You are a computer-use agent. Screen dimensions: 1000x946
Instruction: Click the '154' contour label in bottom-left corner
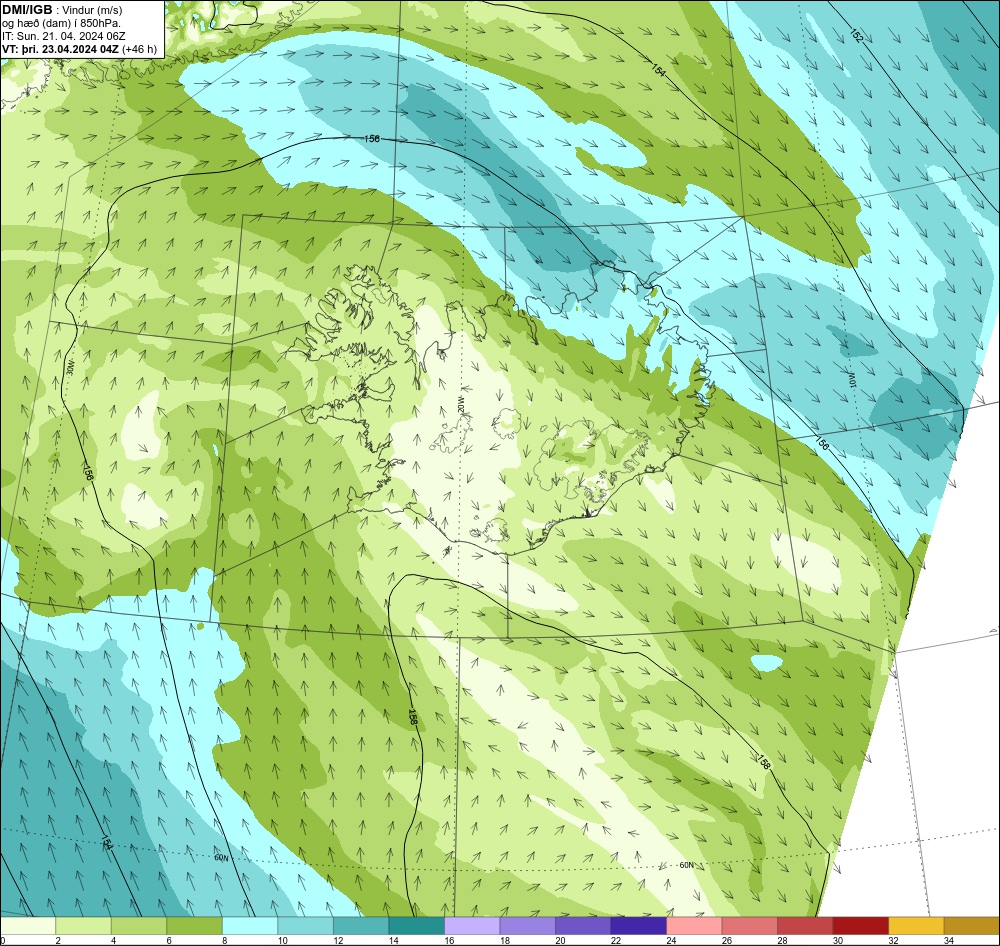tap(107, 843)
